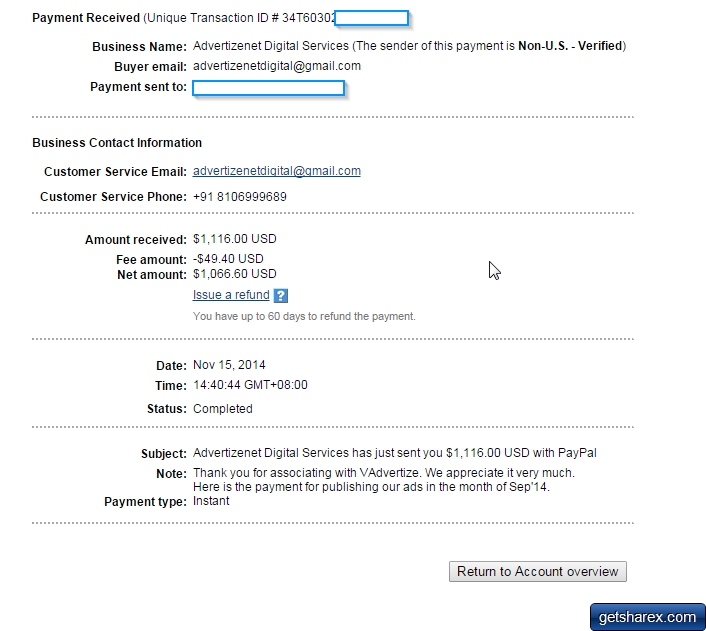Select the note line about Sep'14 ads payment
Image resolution: width=706 pixels, height=631 pixels.
point(371,487)
